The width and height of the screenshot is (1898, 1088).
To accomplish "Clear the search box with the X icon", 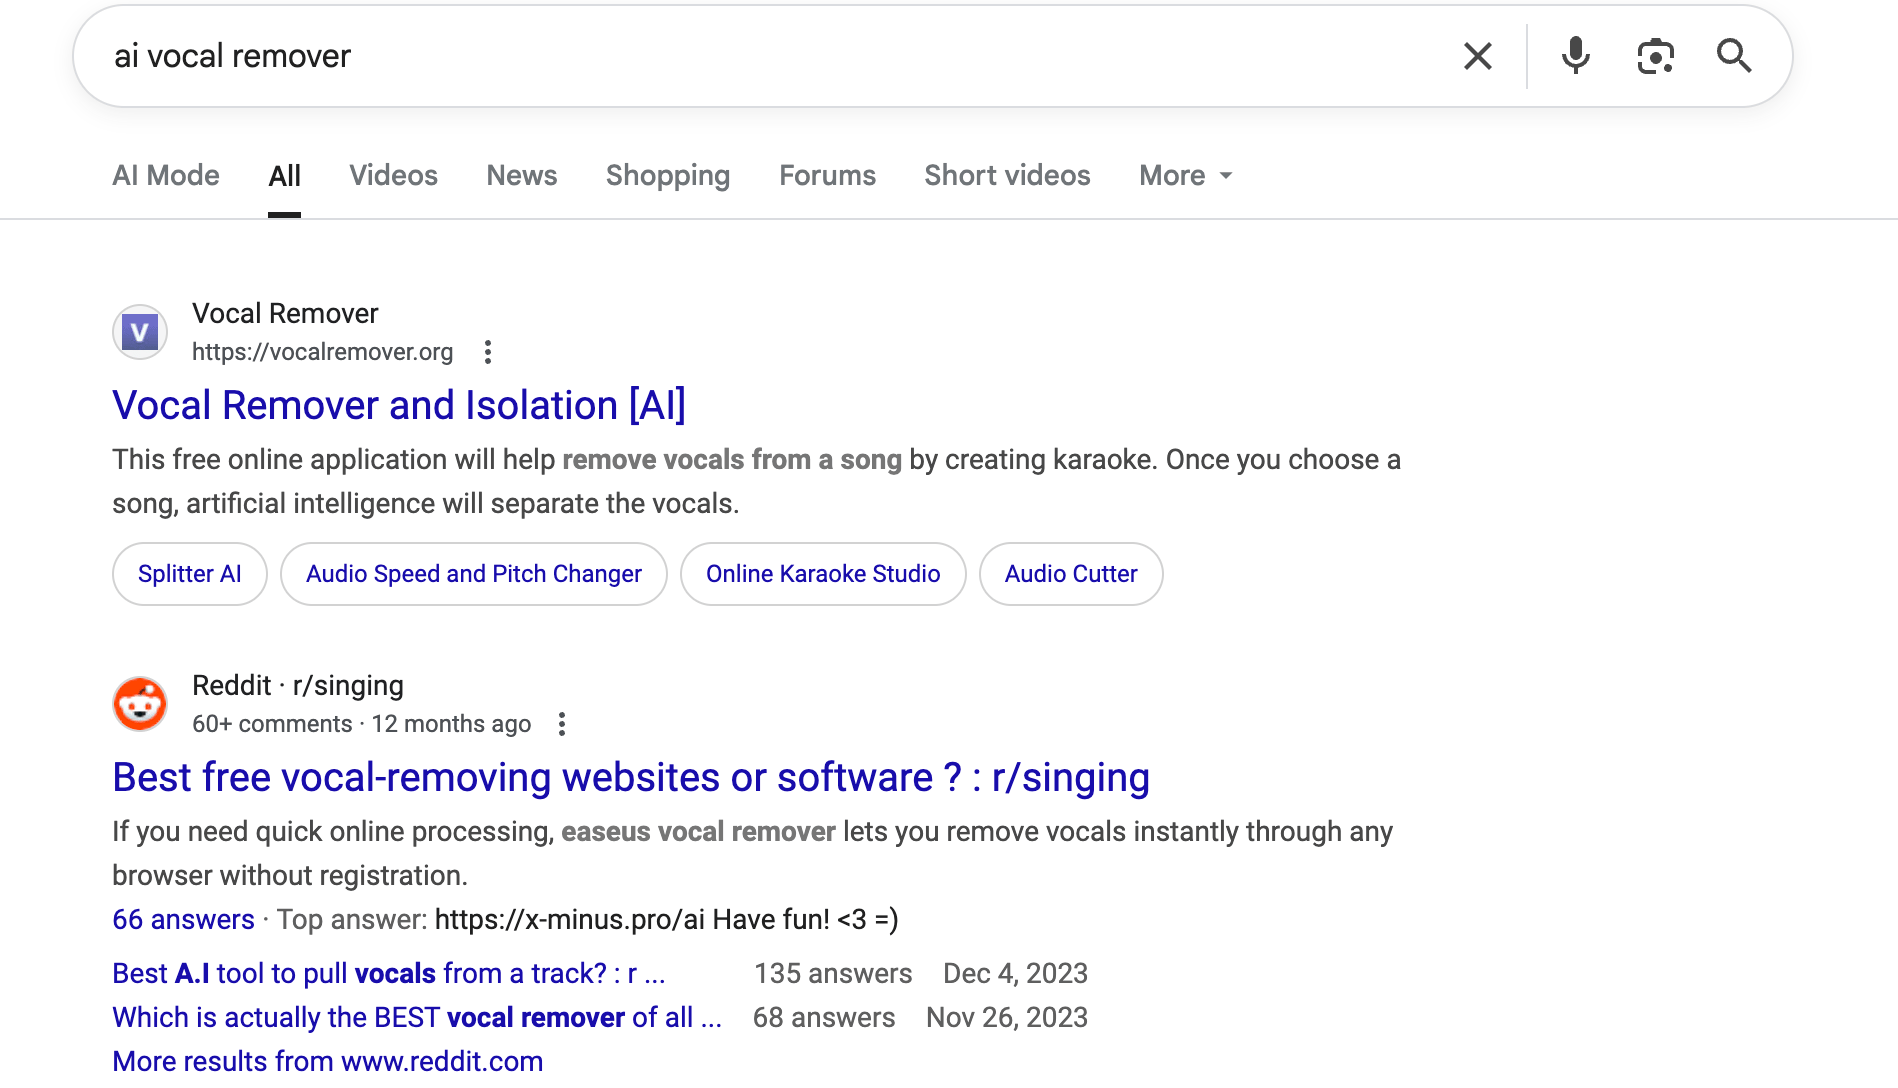I will tap(1477, 56).
